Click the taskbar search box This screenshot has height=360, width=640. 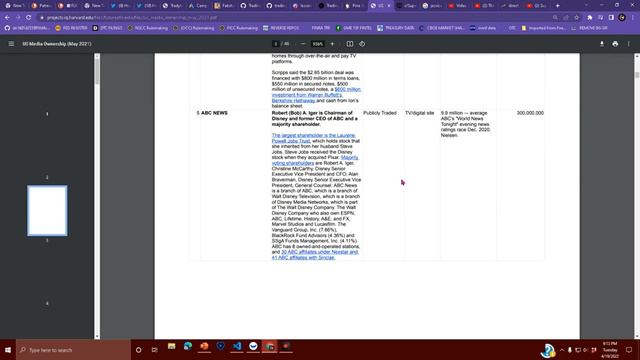[73, 350]
